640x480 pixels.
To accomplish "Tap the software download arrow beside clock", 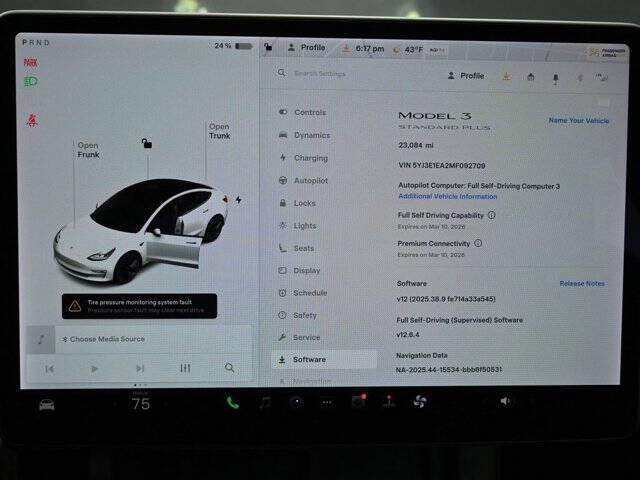I will [346, 49].
